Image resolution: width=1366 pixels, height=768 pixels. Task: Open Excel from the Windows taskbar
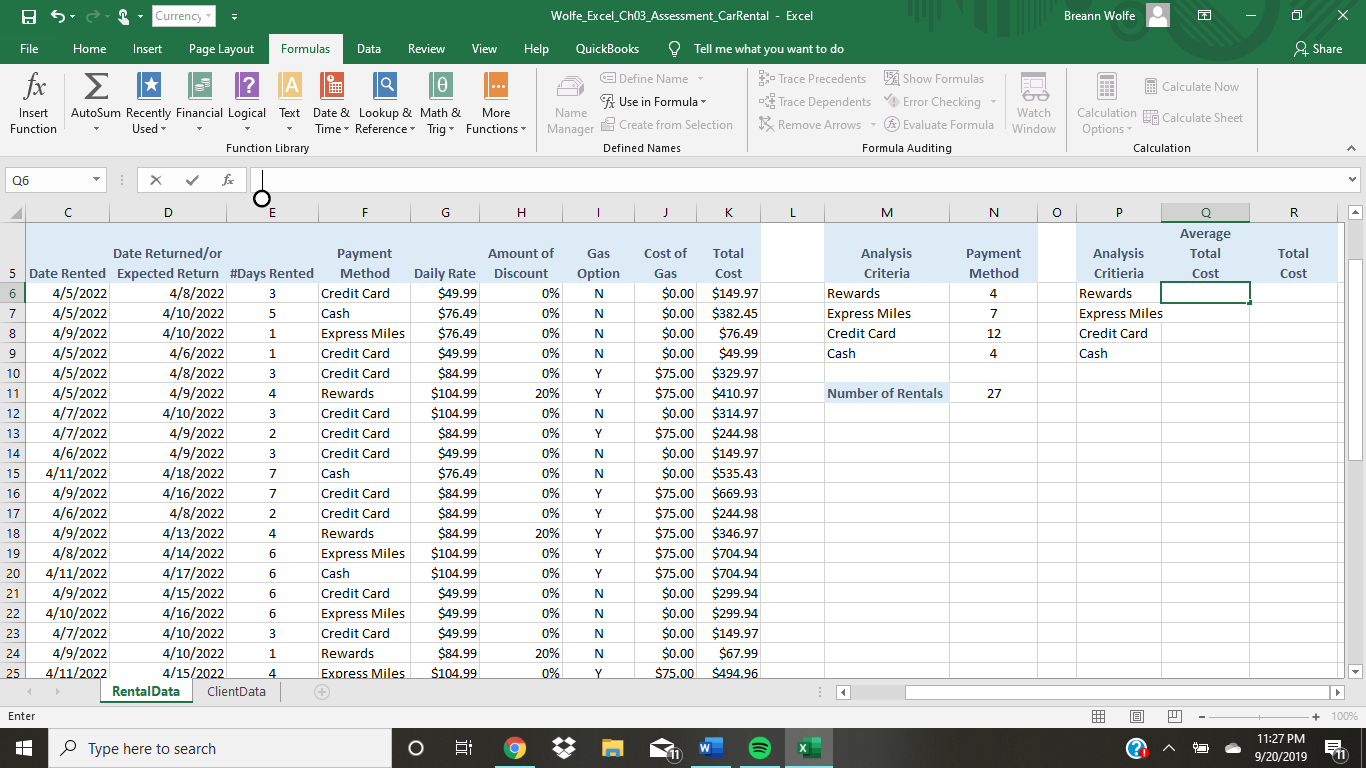(x=809, y=748)
